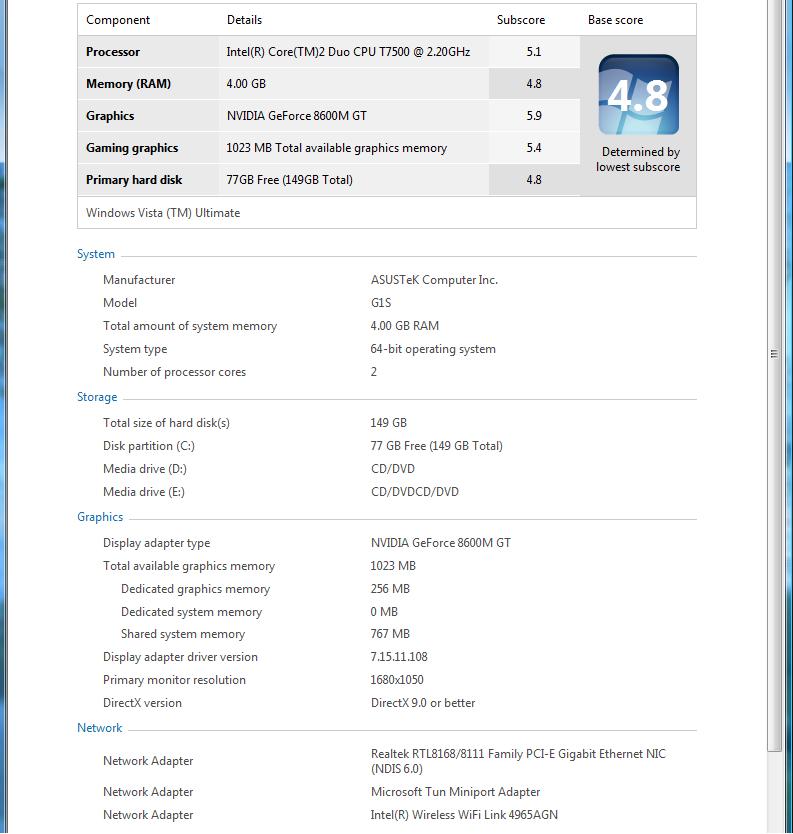Click '256 MB' value
The width and height of the screenshot is (793, 834).
pos(390,589)
